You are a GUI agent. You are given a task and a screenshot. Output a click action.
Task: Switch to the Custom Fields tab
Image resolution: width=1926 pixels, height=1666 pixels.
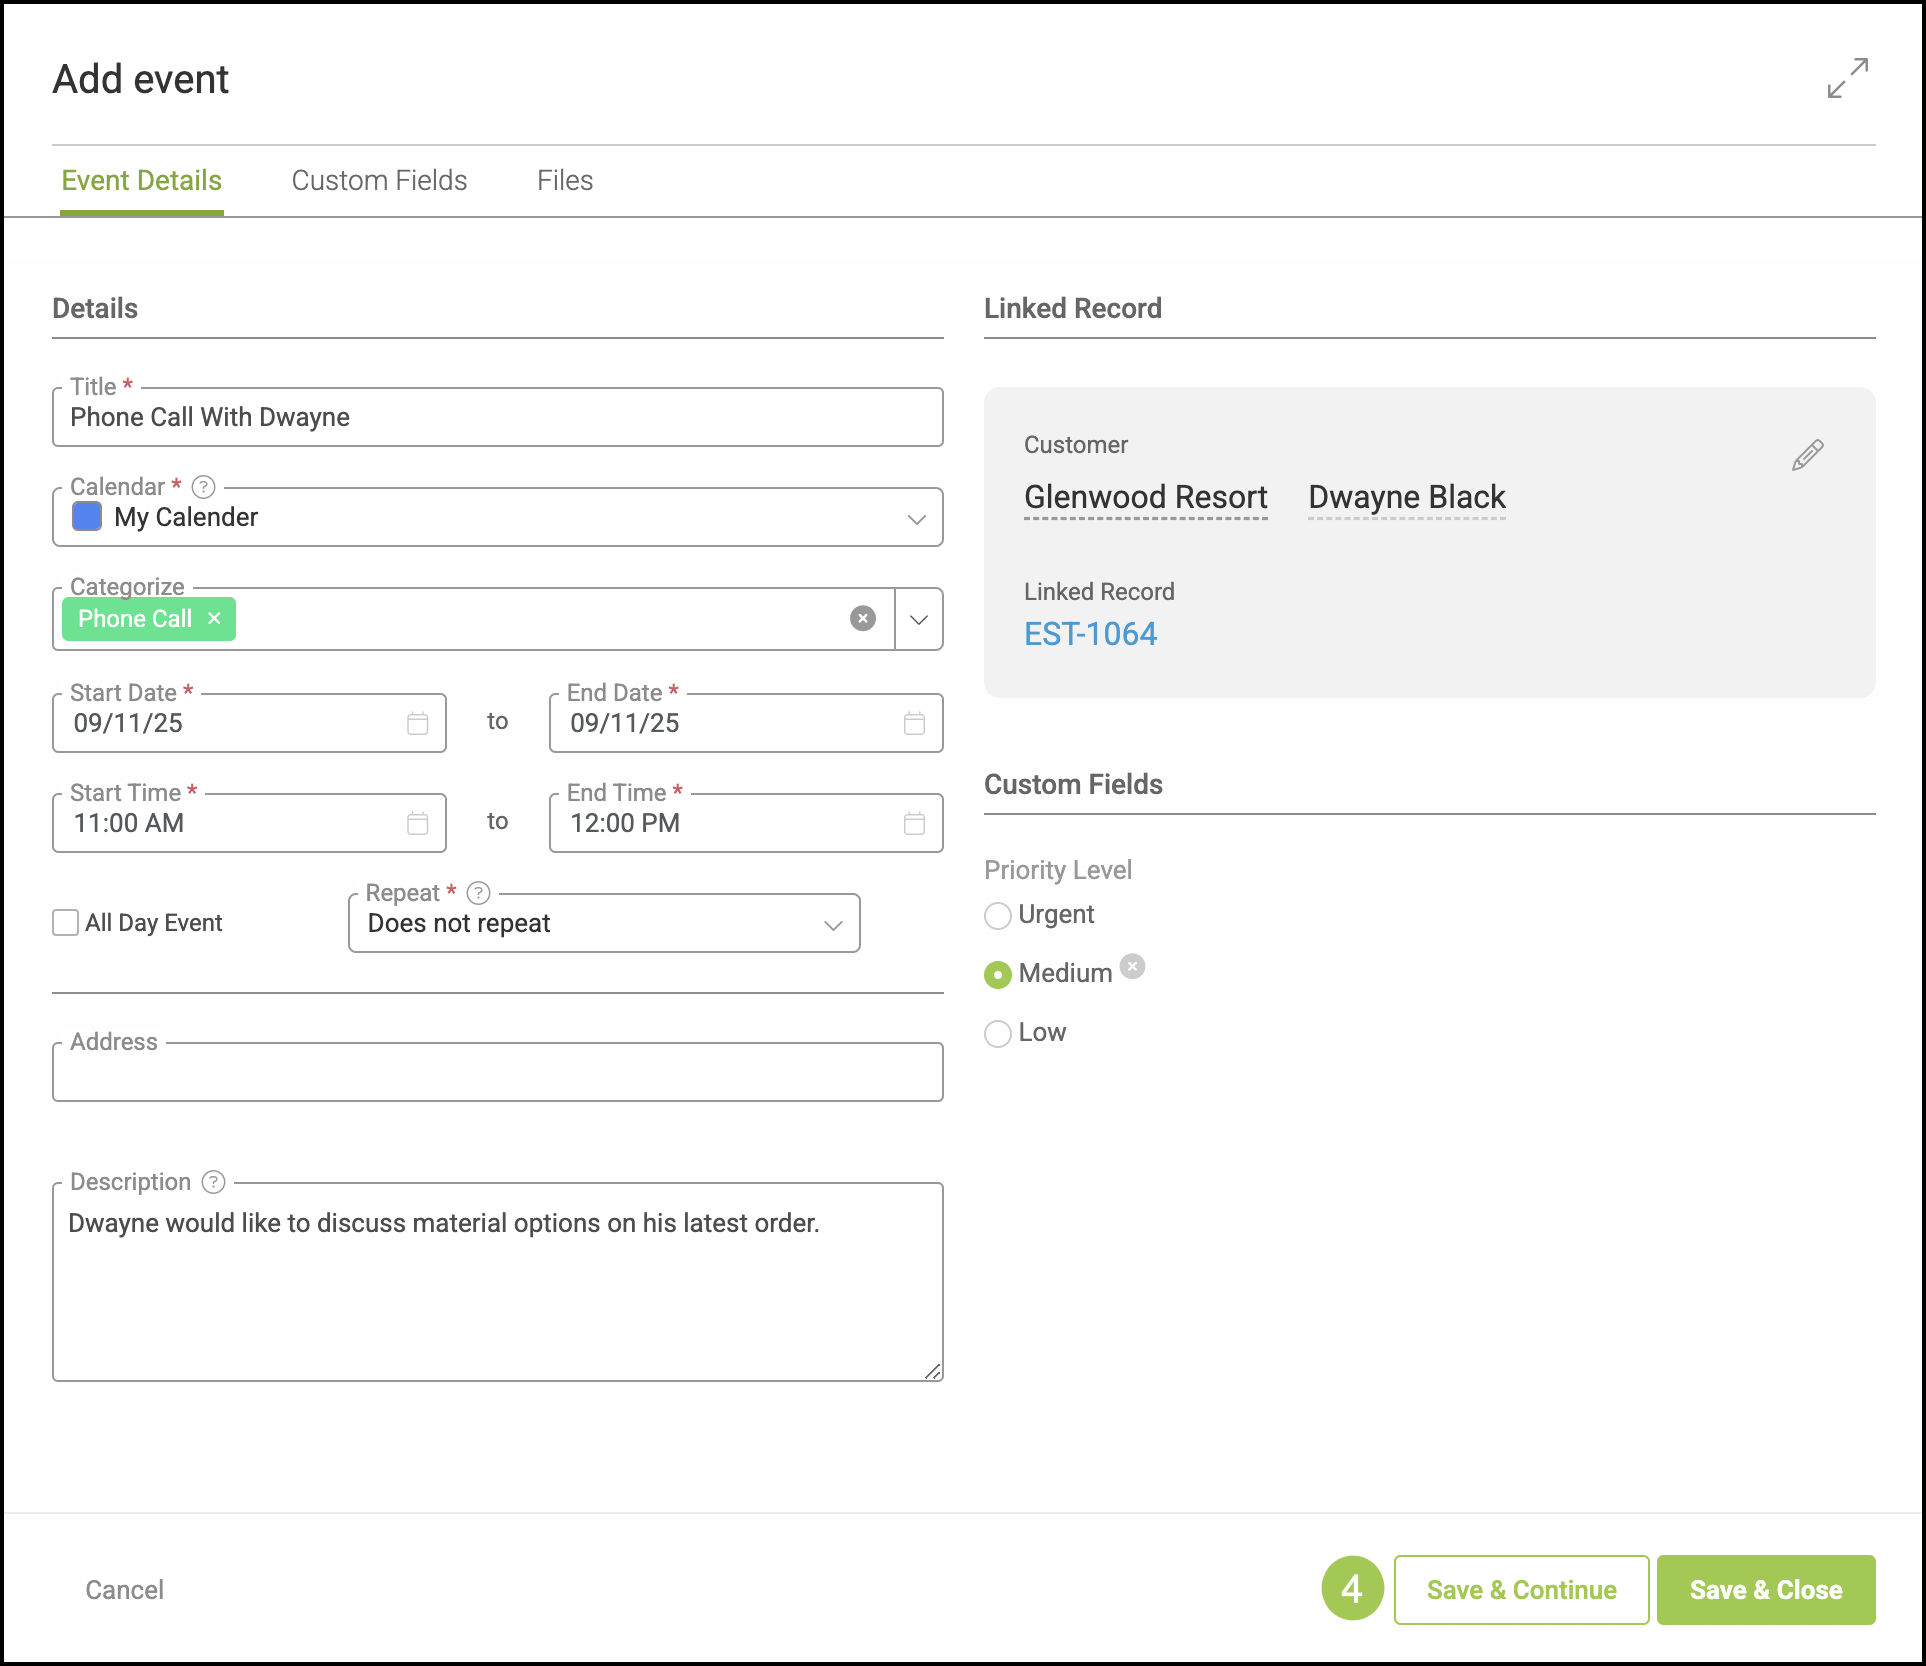pos(379,180)
